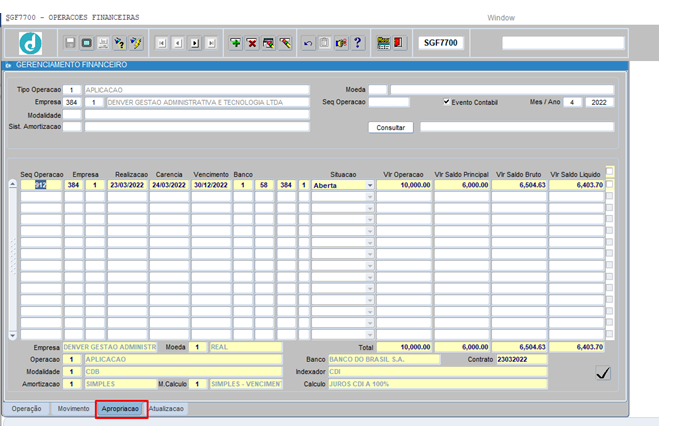Go to first record navigation icon
The height and width of the screenshot is (435, 674).
(x=161, y=43)
